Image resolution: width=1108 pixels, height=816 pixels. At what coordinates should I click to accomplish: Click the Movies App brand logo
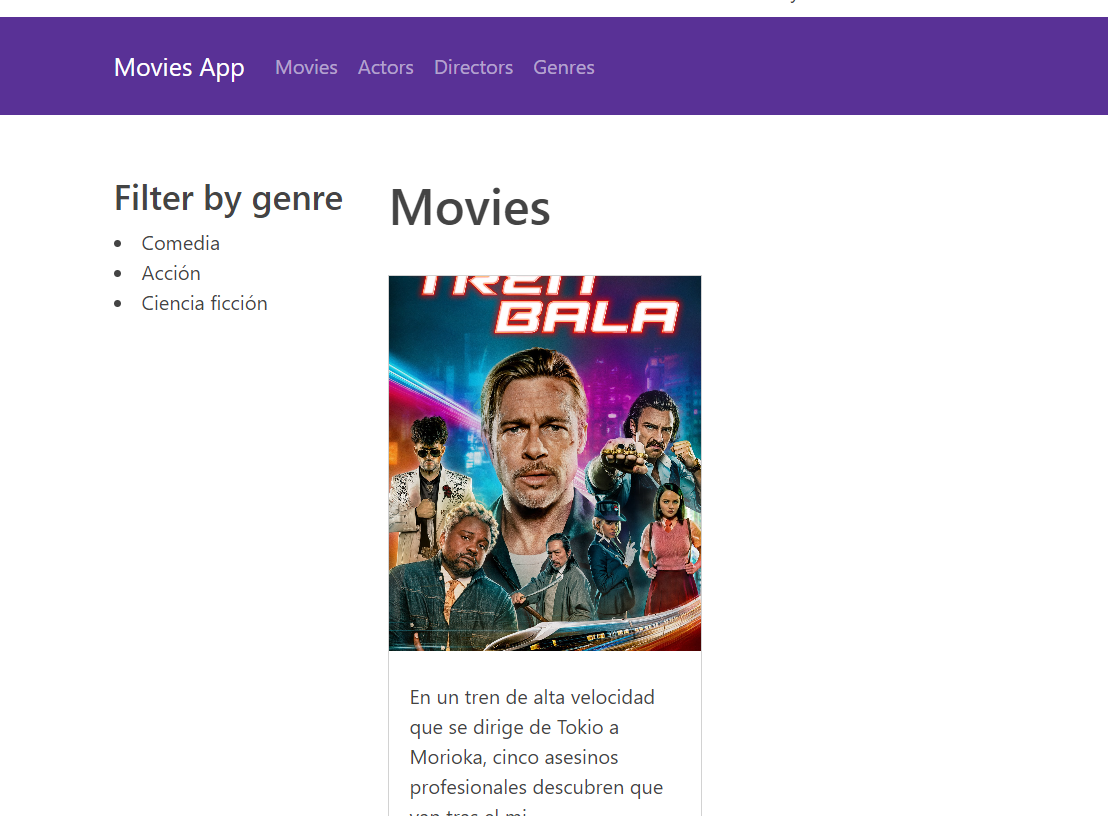pos(179,68)
